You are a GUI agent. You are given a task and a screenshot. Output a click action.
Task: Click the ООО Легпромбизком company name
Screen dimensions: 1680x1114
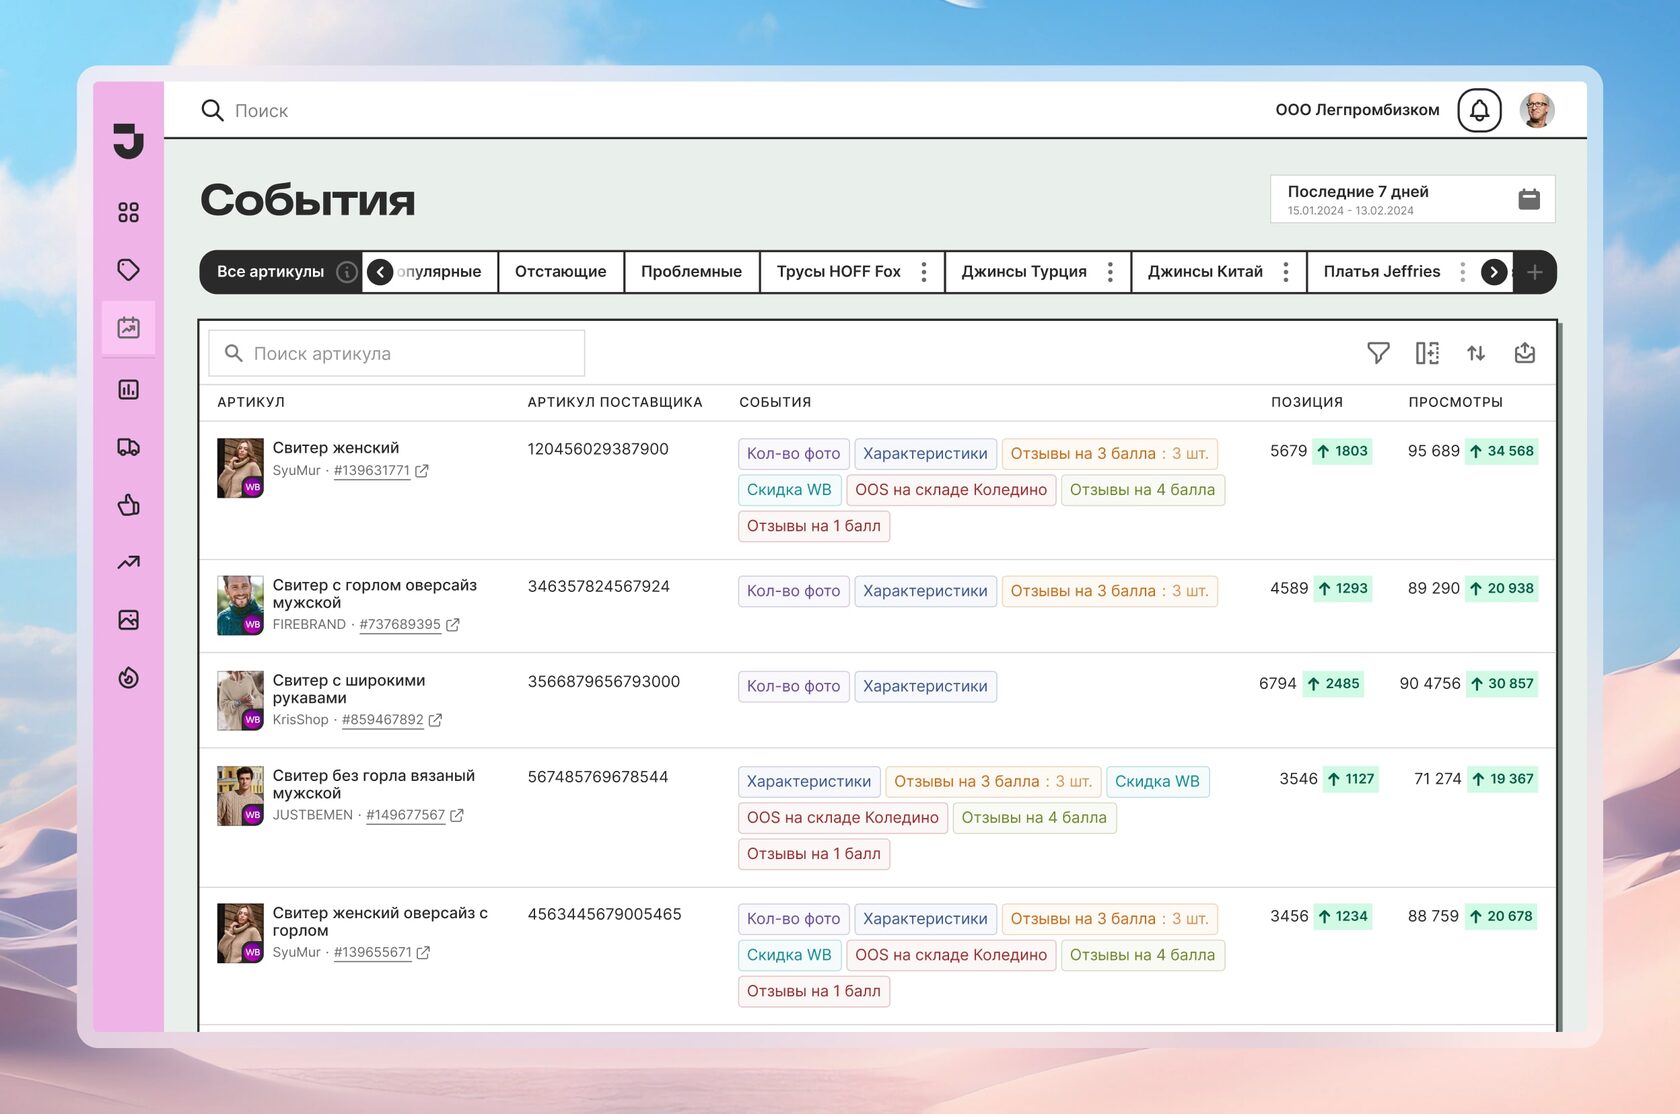coord(1357,110)
